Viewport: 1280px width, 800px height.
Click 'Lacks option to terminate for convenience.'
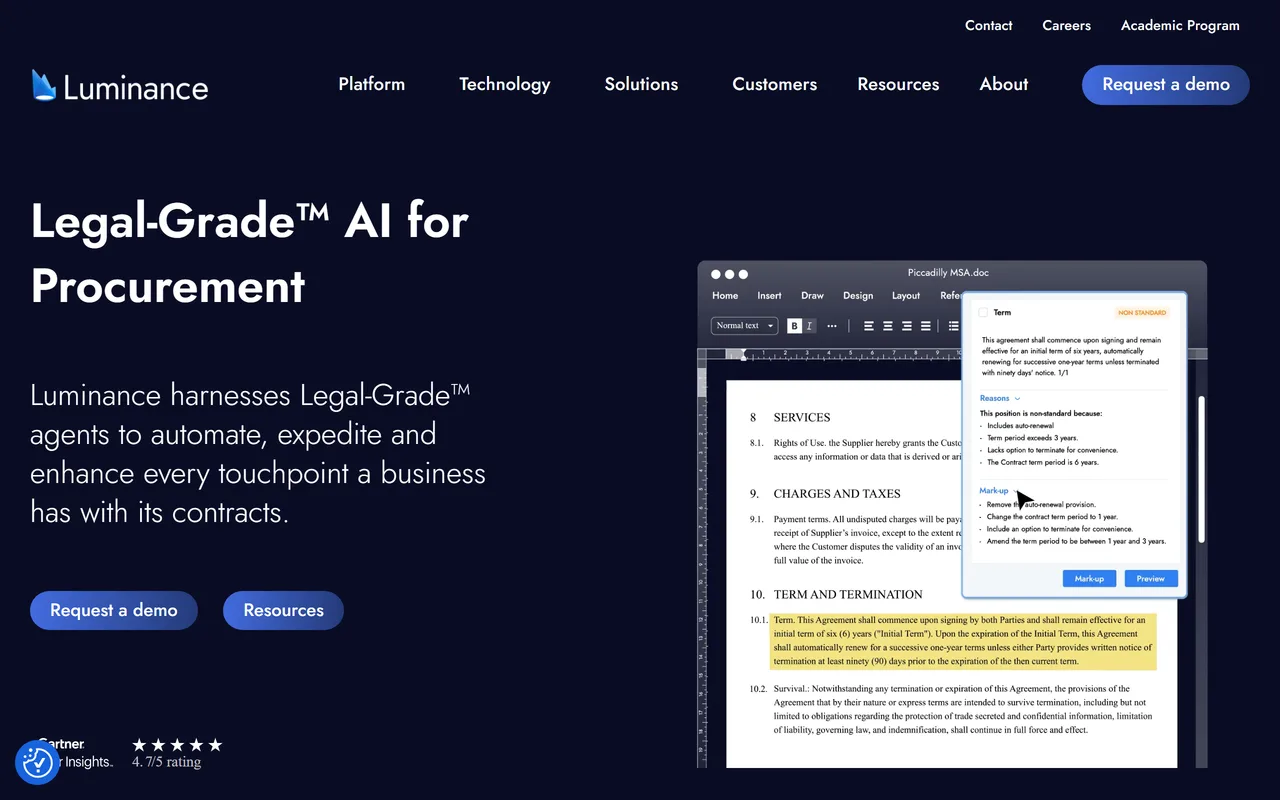(1052, 450)
